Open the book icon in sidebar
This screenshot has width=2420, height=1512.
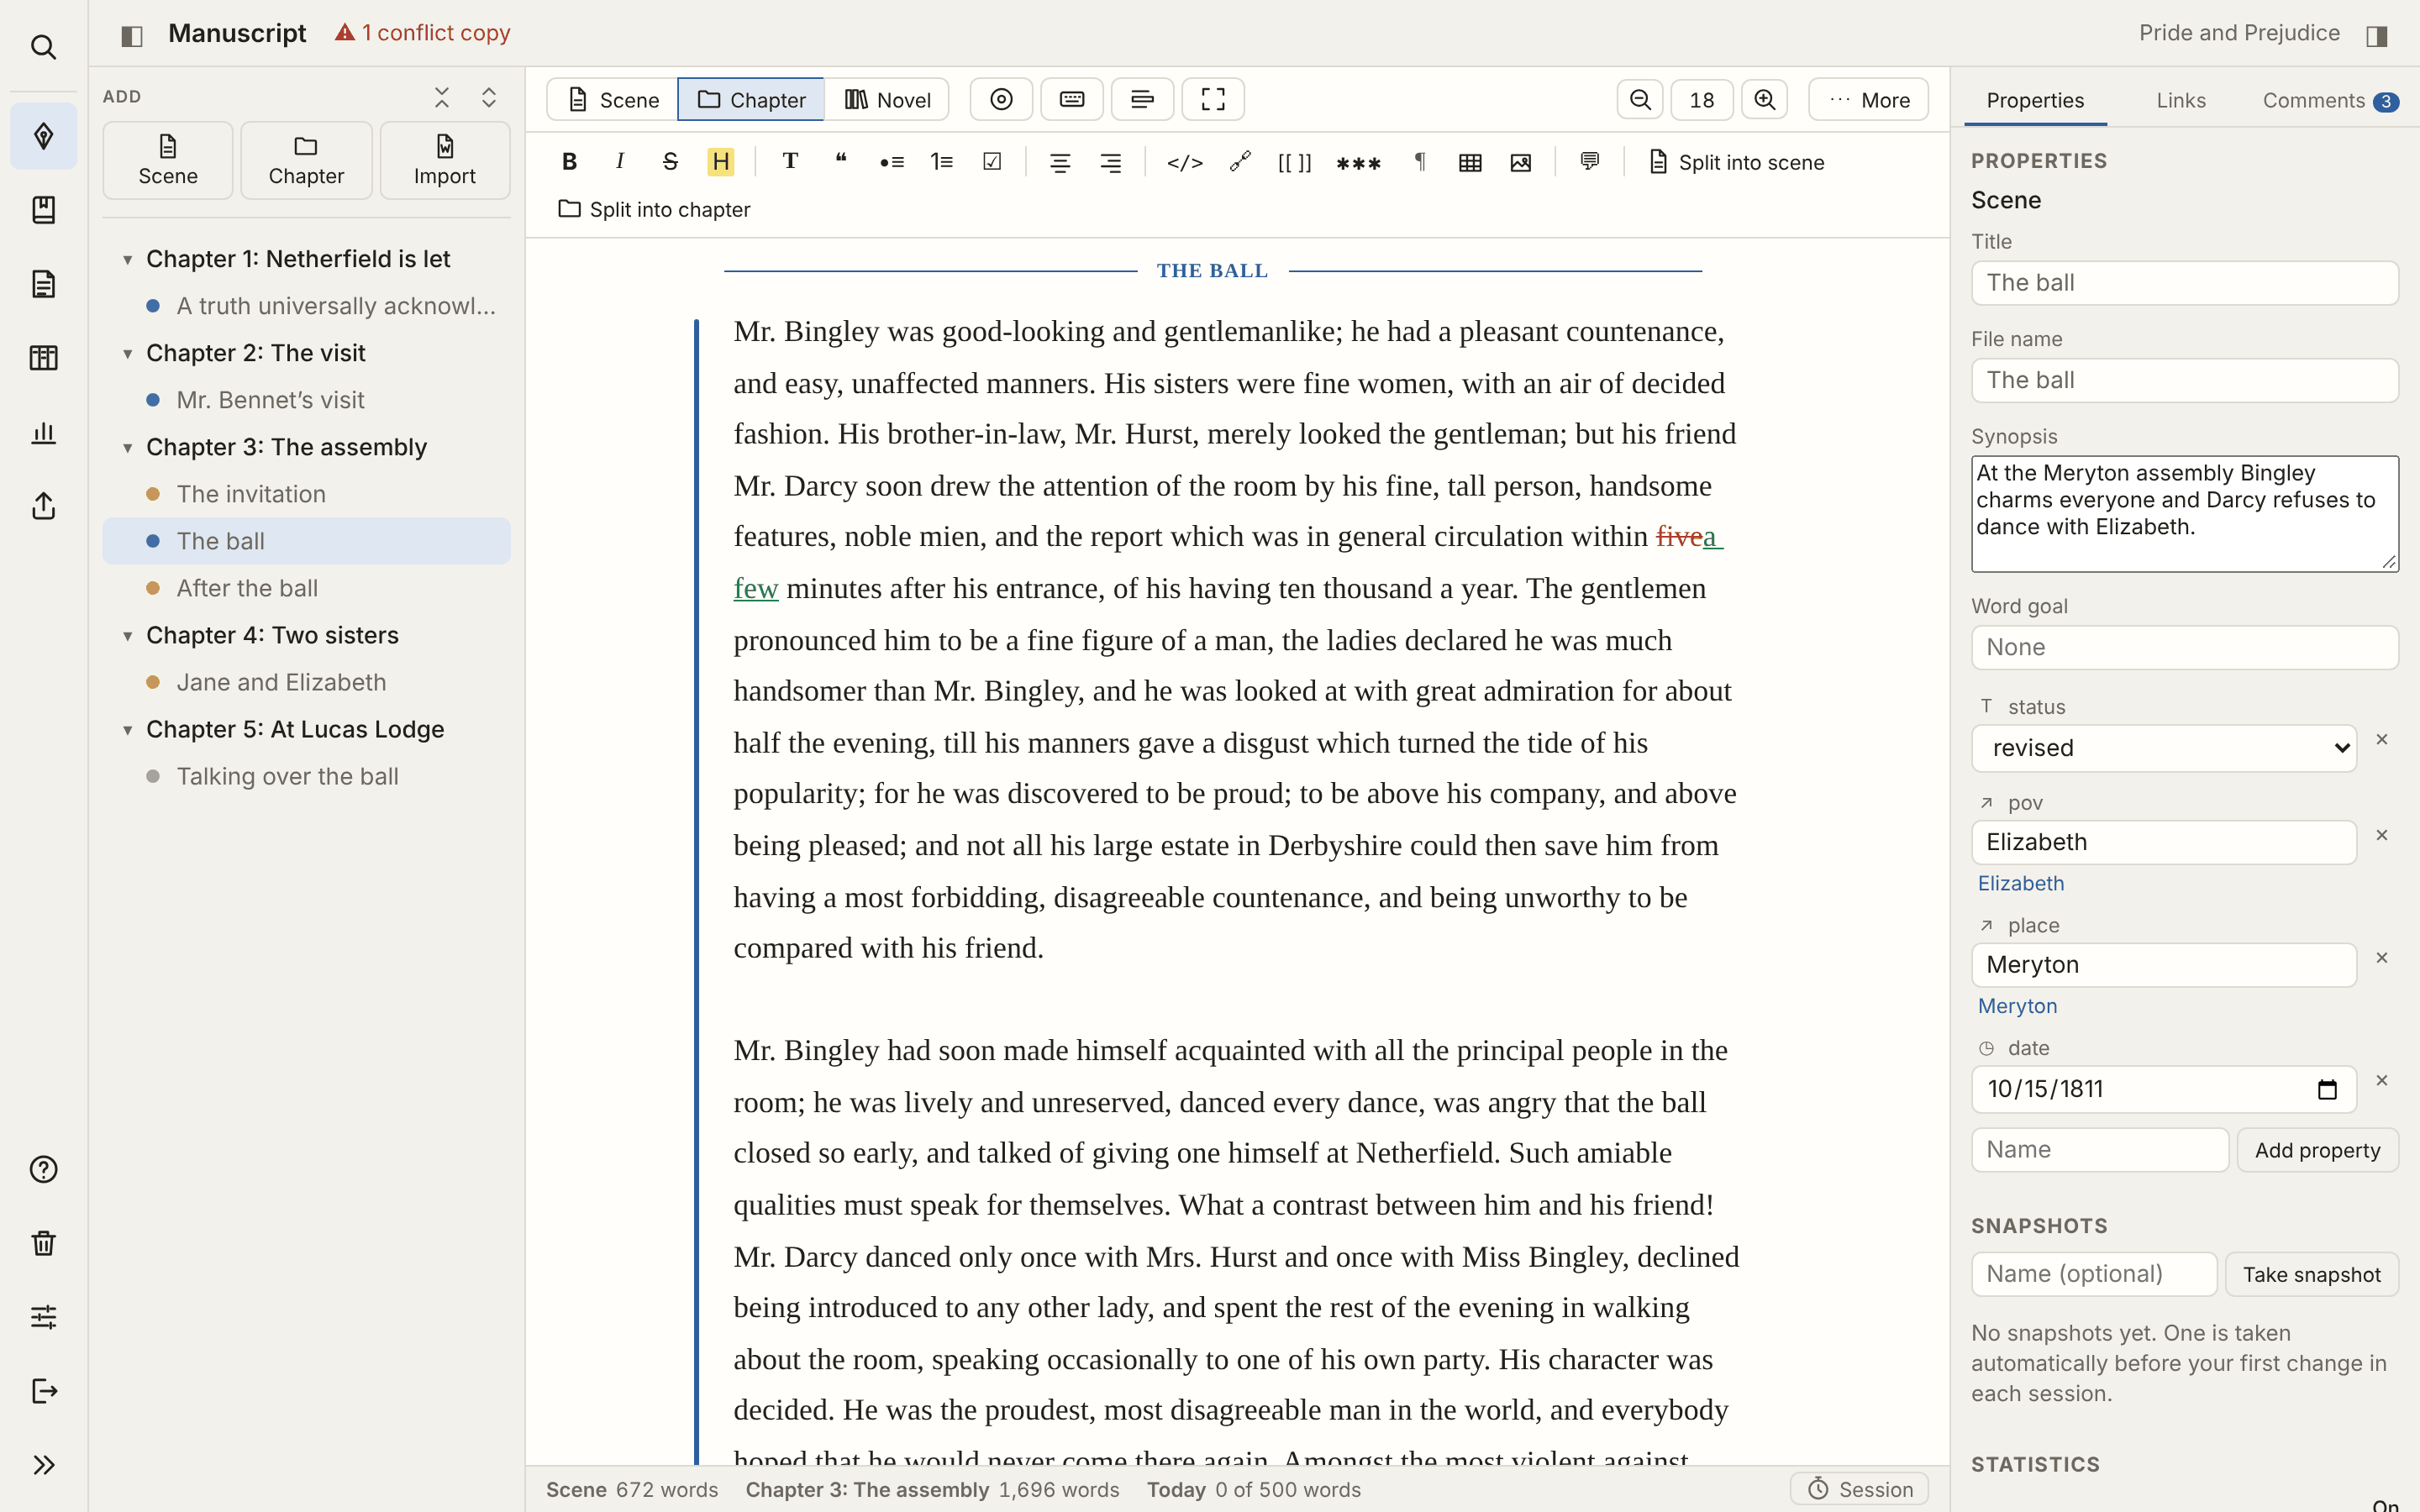[x=43, y=210]
